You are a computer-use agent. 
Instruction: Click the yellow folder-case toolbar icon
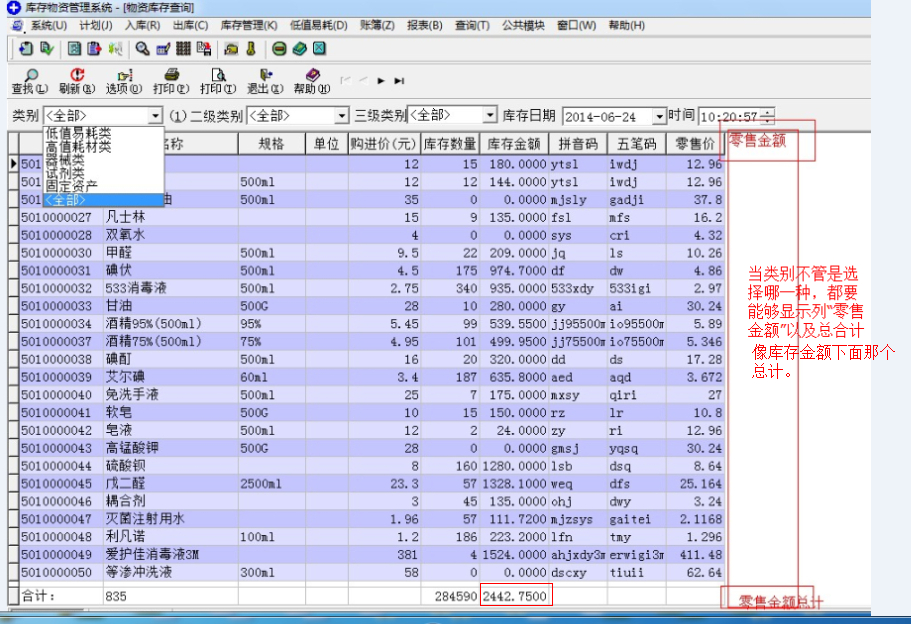click(x=231, y=49)
